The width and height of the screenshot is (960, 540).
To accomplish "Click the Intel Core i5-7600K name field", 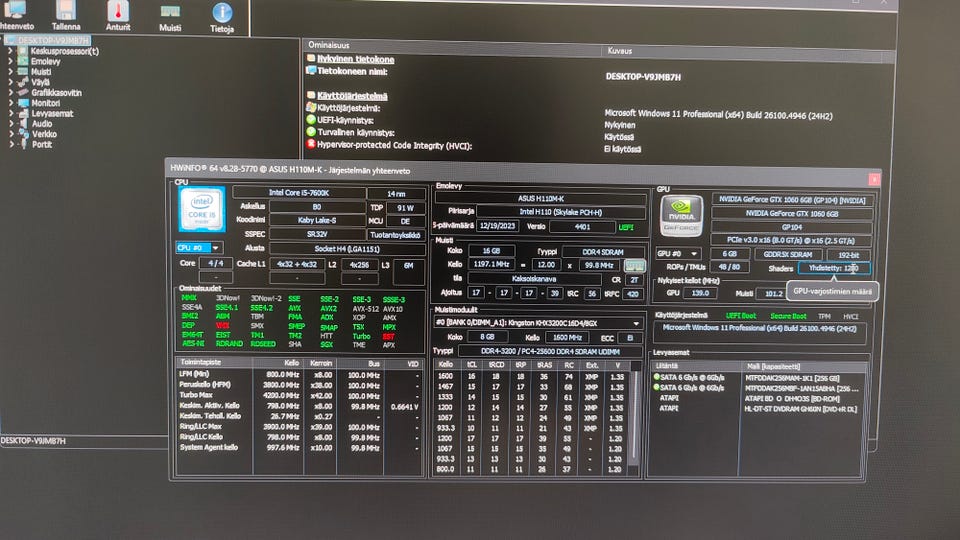I will (x=299, y=193).
